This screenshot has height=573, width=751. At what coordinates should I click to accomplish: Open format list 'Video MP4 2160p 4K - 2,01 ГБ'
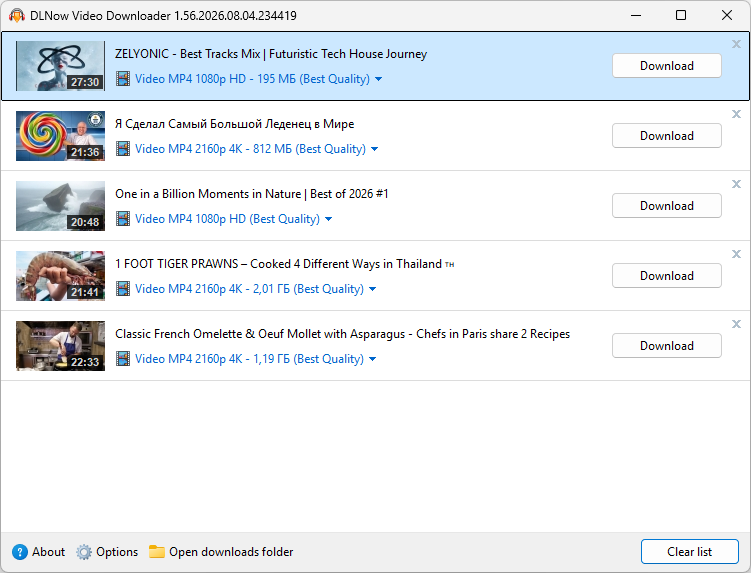point(250,288)
